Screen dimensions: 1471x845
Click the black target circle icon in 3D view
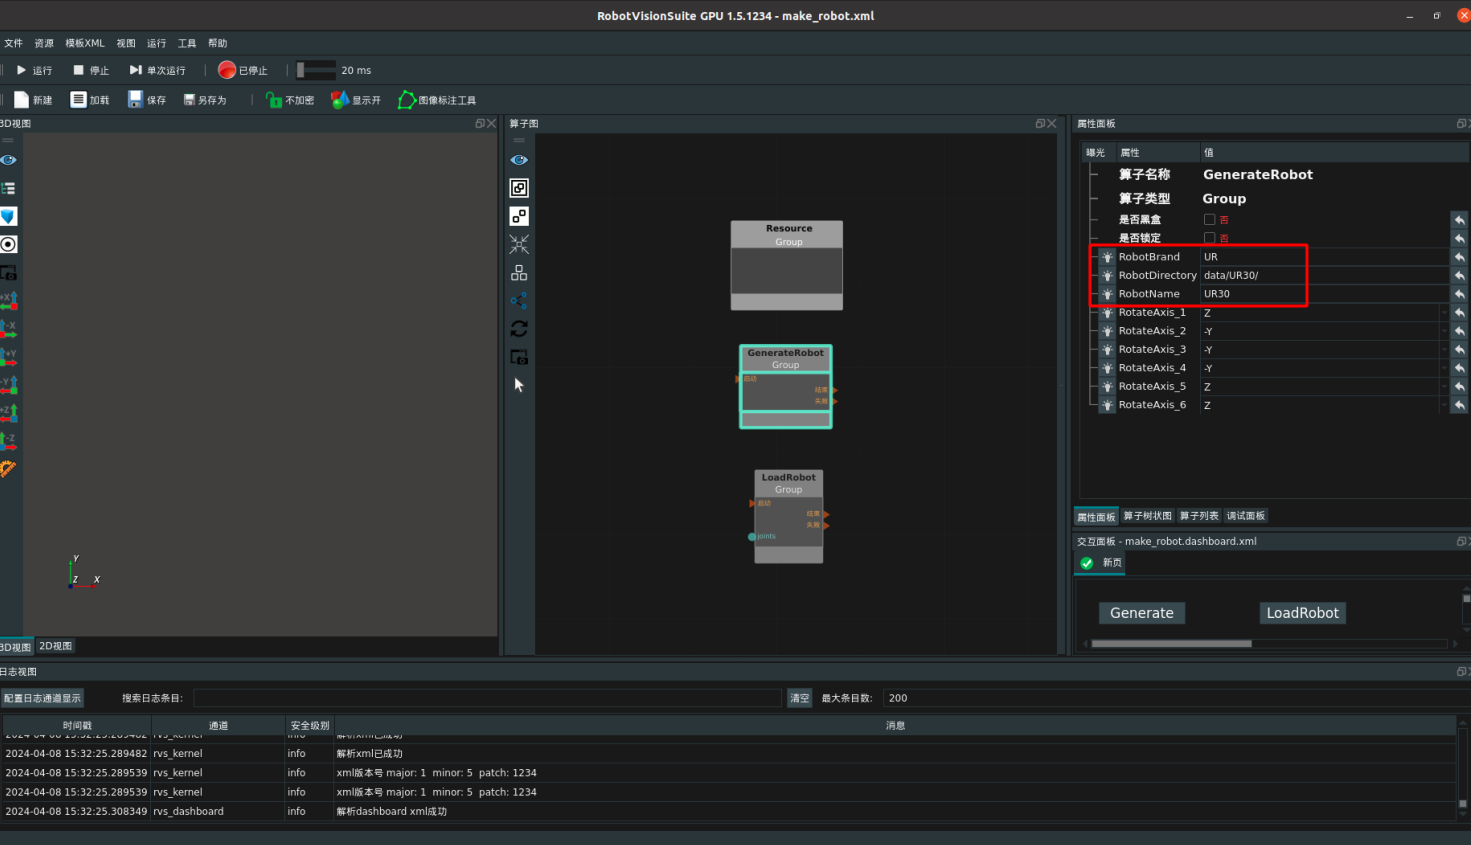coord(9,244)
